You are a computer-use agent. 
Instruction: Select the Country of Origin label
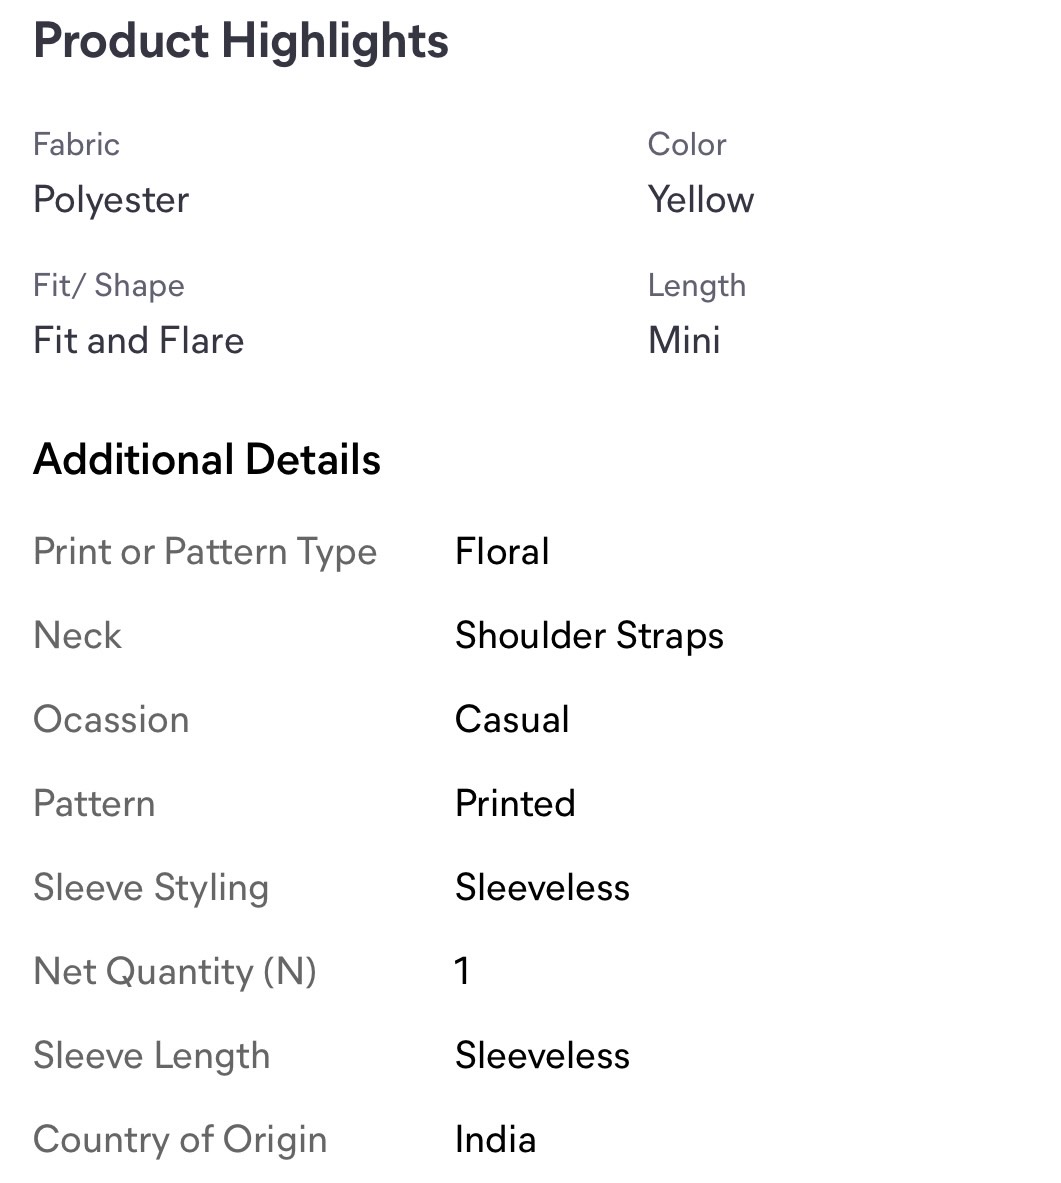coord(180,1140)
